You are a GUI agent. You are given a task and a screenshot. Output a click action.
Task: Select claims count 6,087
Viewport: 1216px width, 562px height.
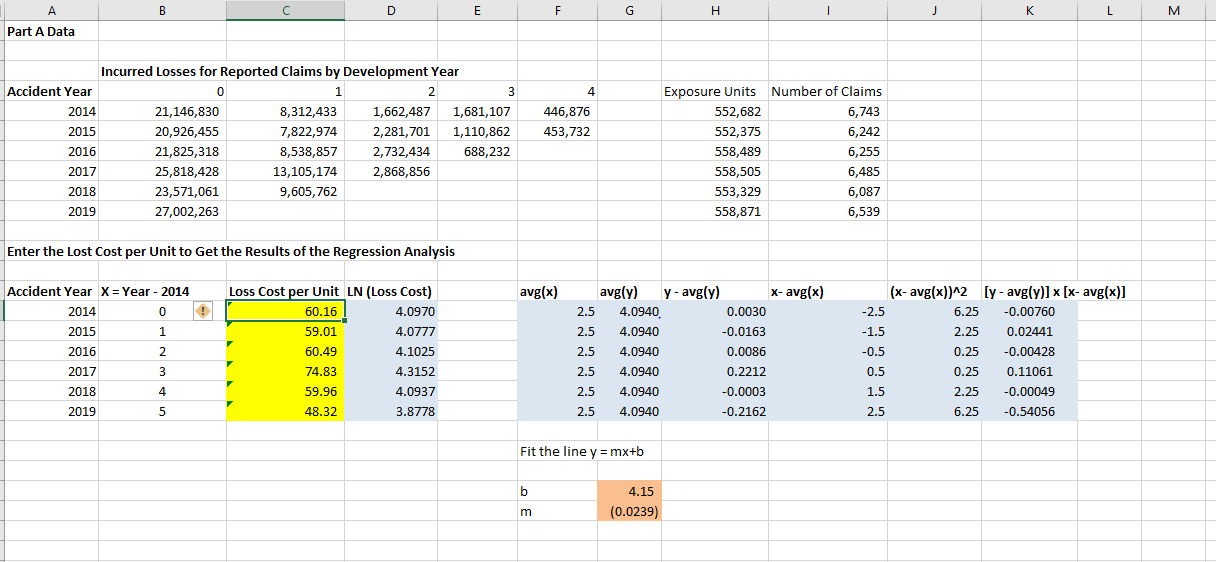point(863,191)
